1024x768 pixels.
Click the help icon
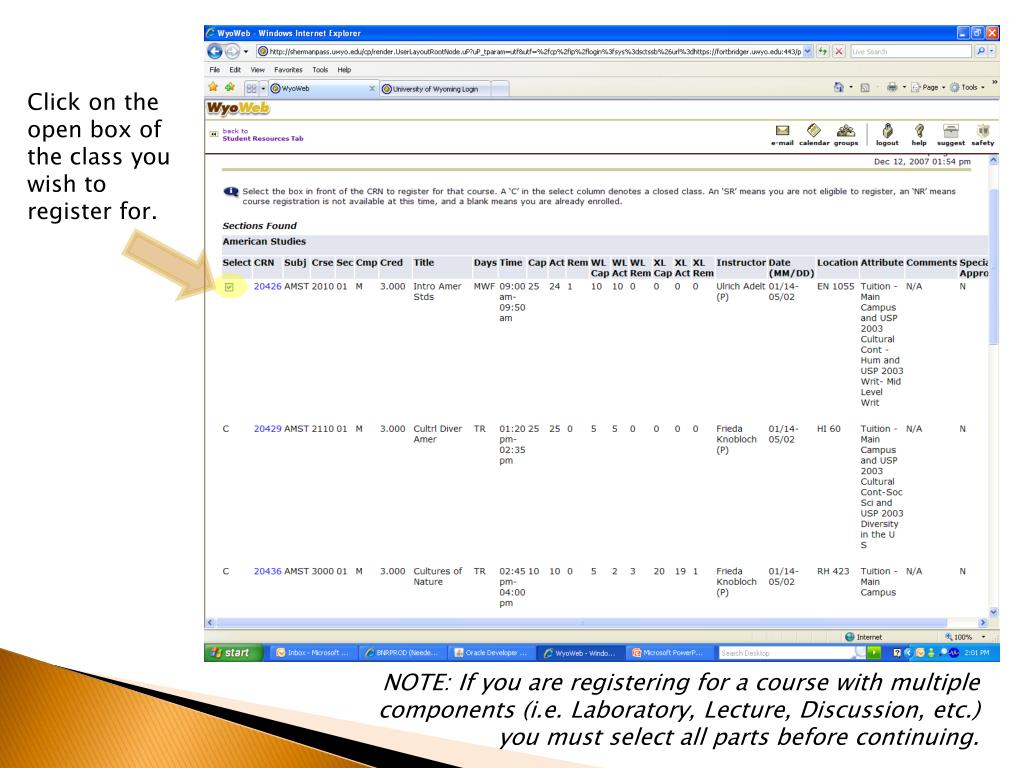(x=919, y=135)
